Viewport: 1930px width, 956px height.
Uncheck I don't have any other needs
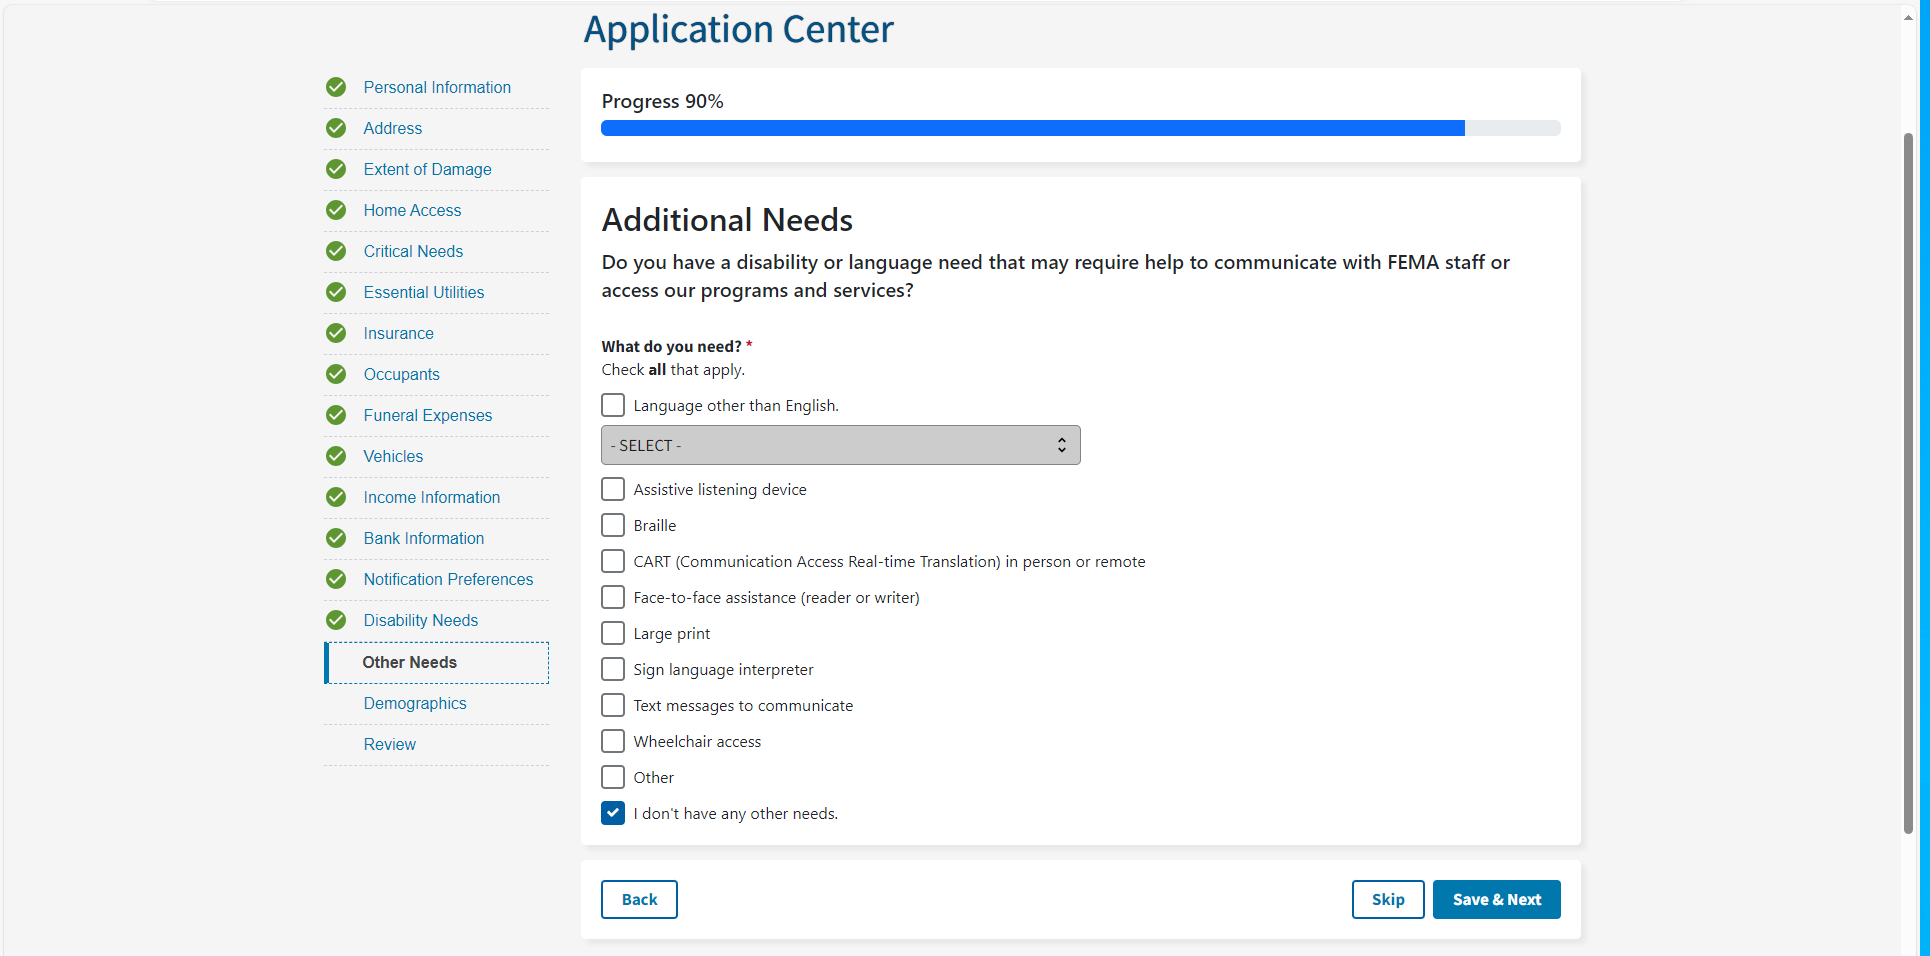coord(613,813)
